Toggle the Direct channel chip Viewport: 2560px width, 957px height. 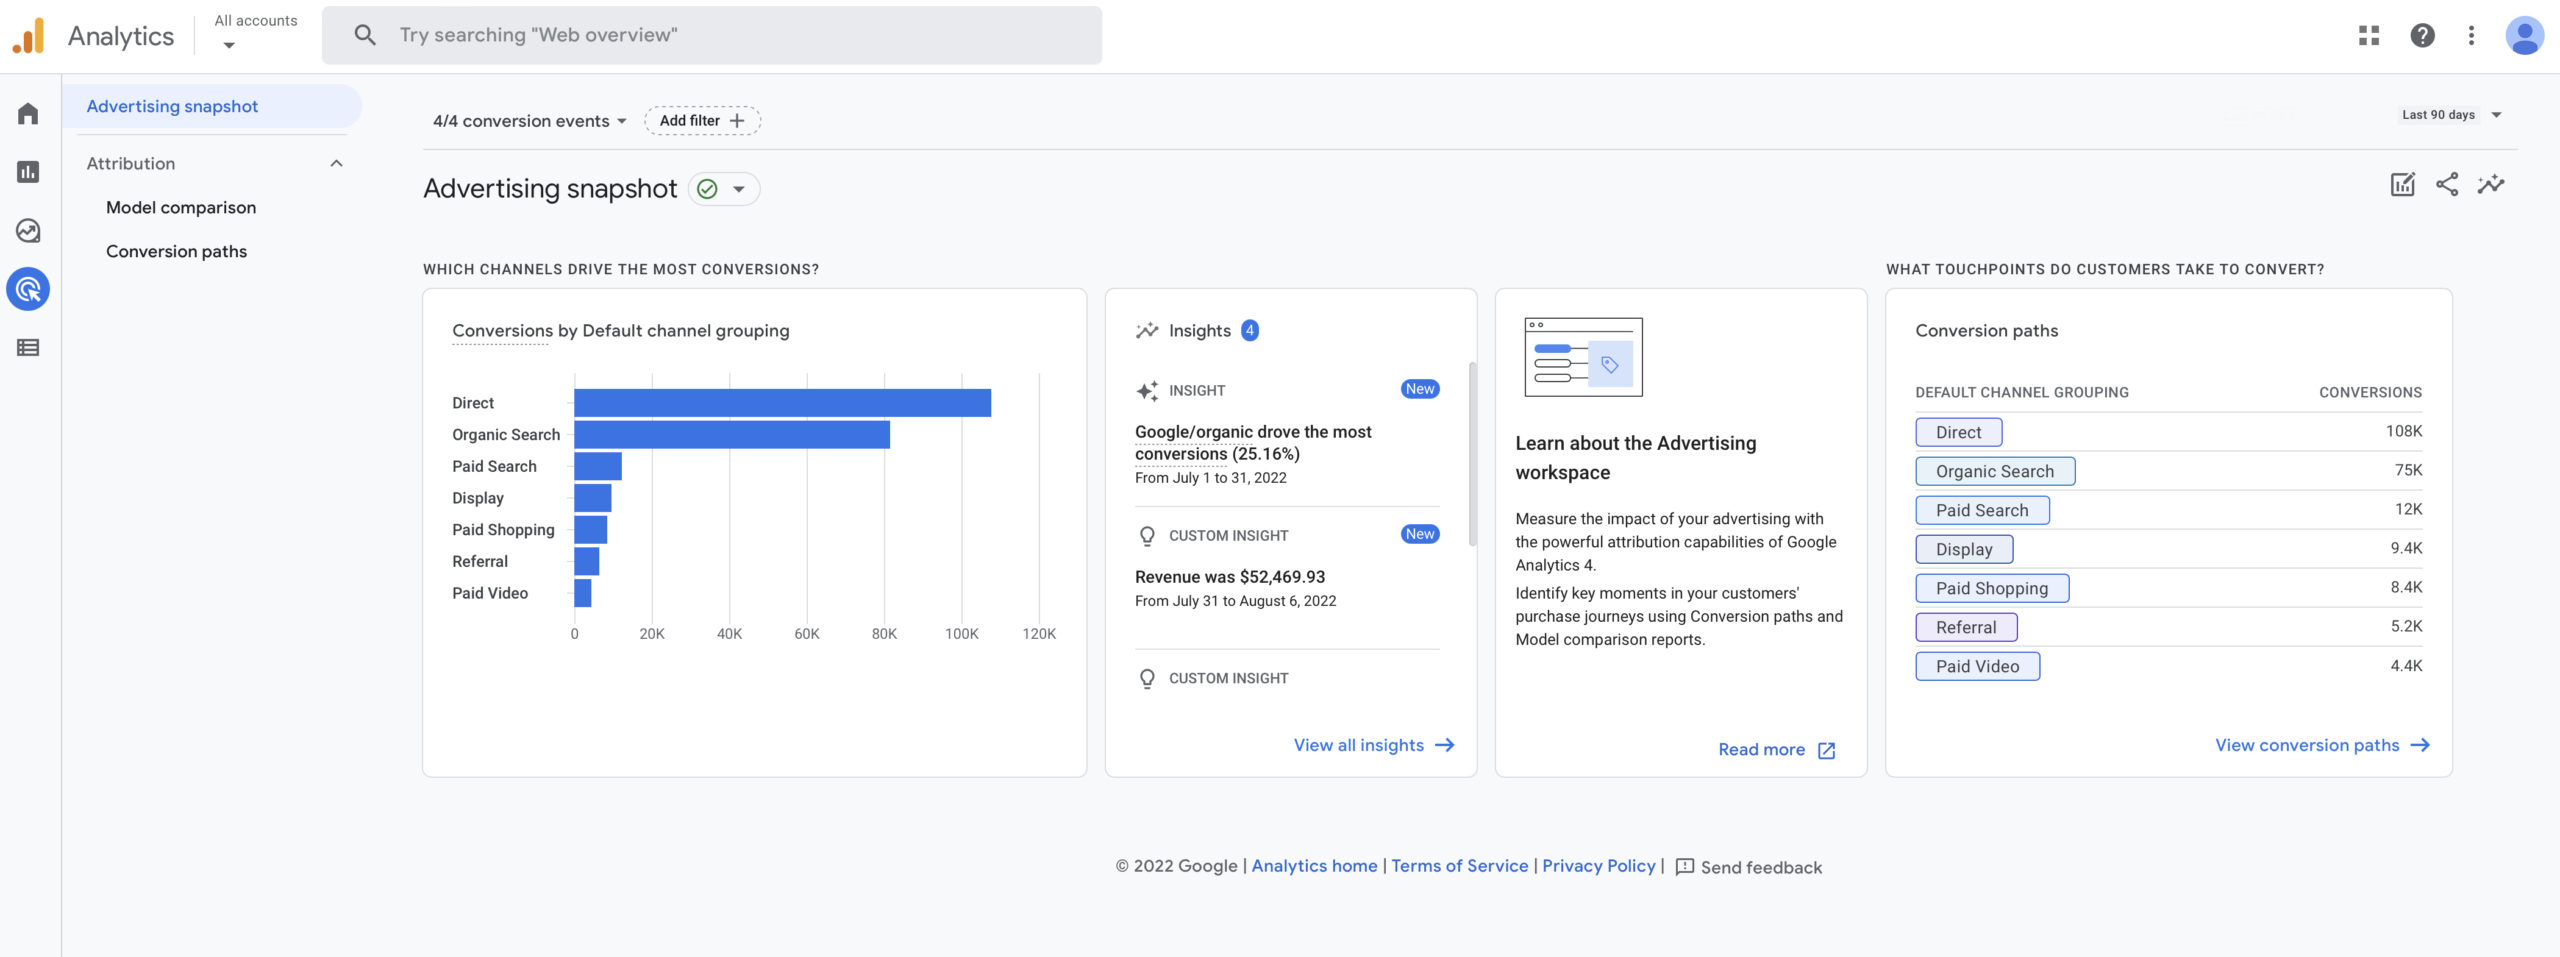tap(1958, 431)
